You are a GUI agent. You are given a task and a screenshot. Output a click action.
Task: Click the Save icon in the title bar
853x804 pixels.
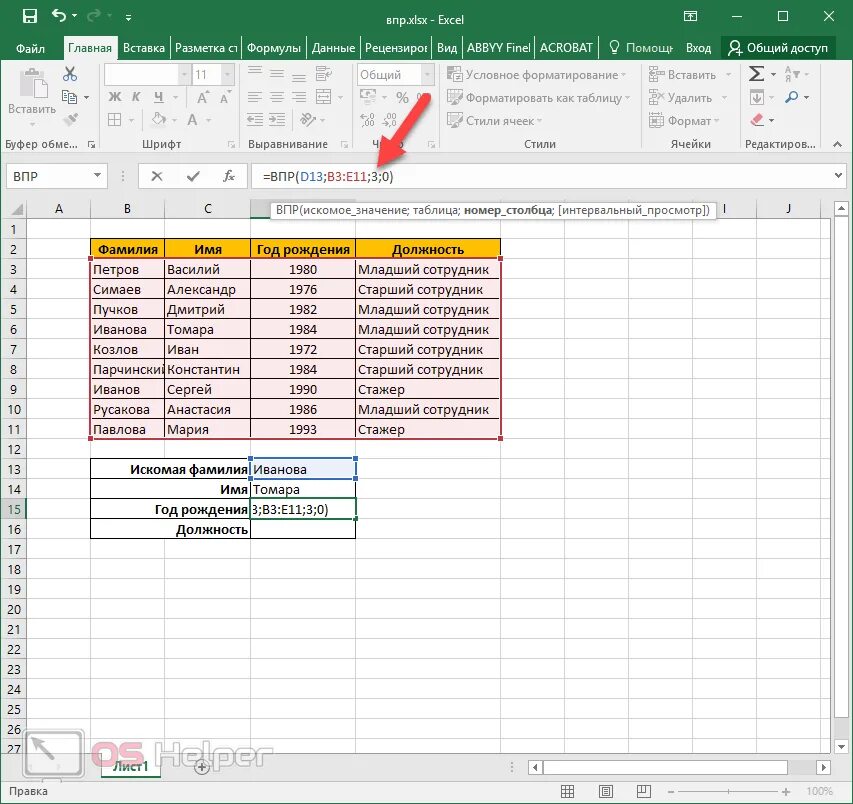[29, 16]
